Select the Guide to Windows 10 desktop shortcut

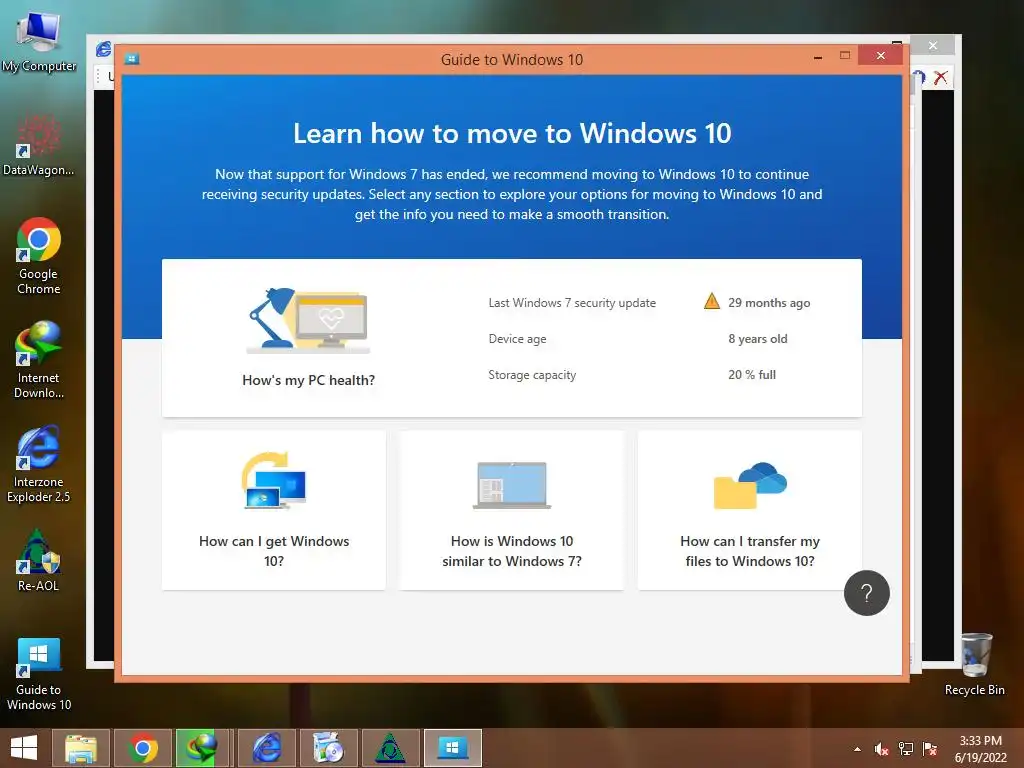[39, 674]
